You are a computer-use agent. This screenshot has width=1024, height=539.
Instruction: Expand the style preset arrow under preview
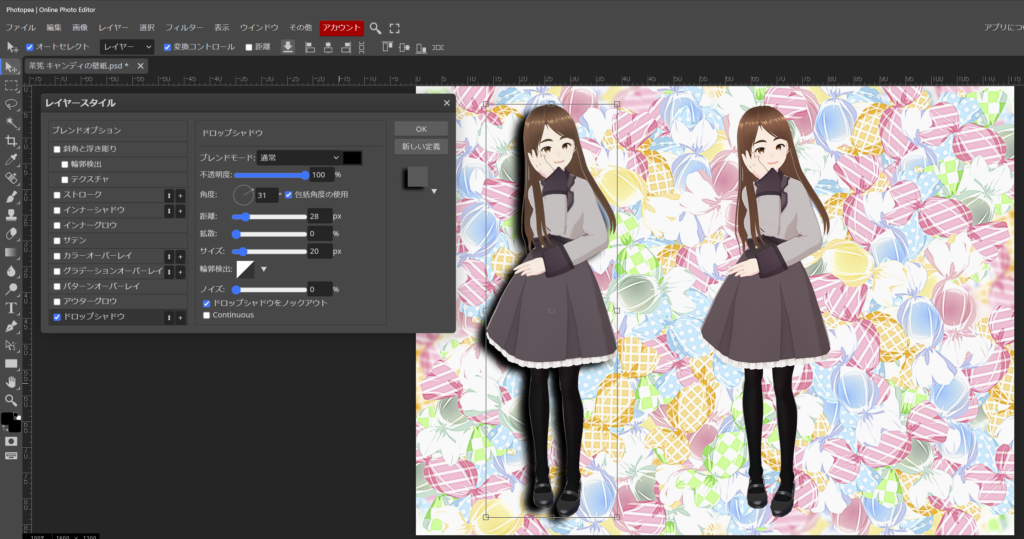coord(434,191)
